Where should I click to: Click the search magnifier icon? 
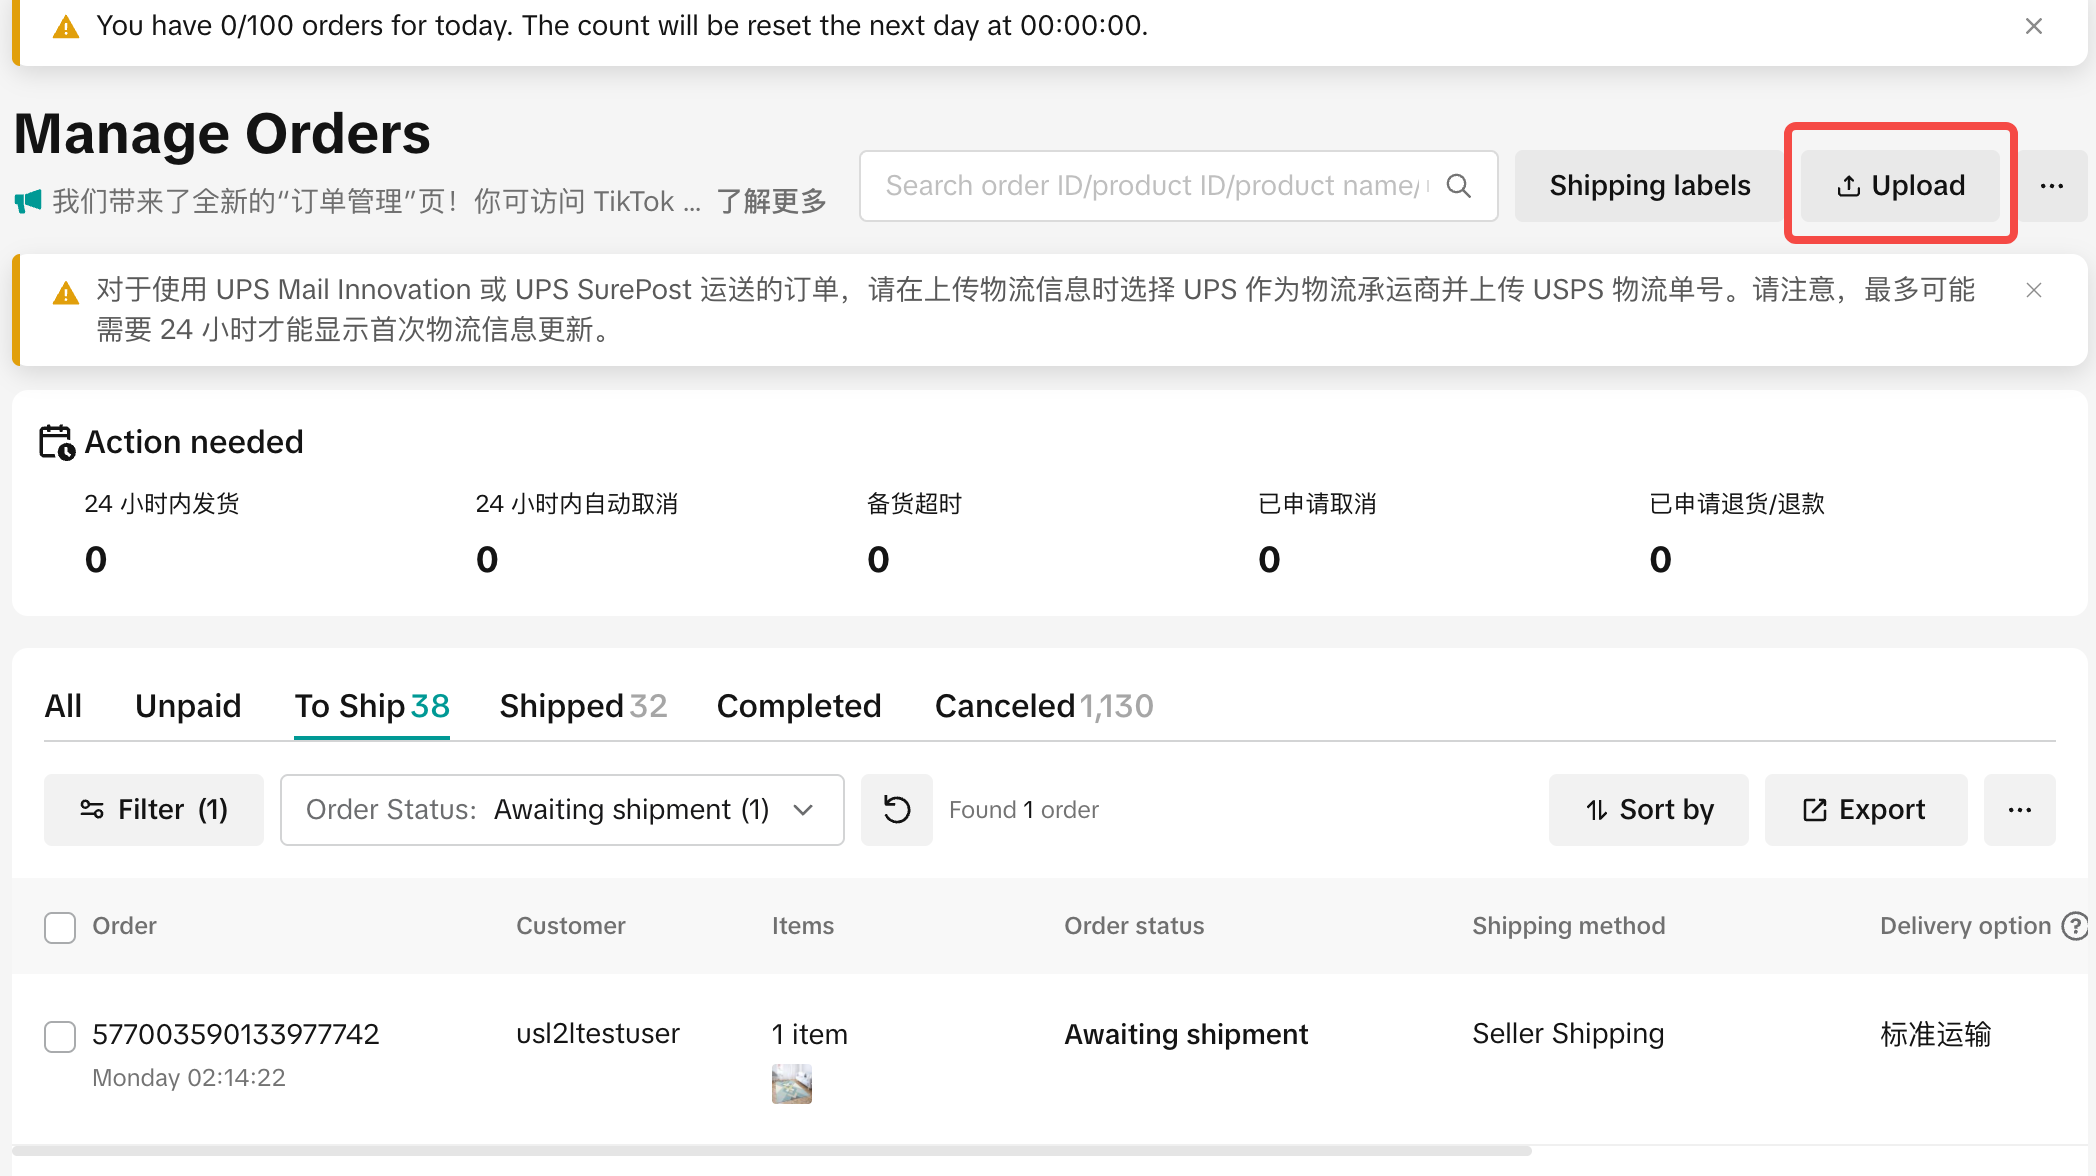coord(1459,186)
